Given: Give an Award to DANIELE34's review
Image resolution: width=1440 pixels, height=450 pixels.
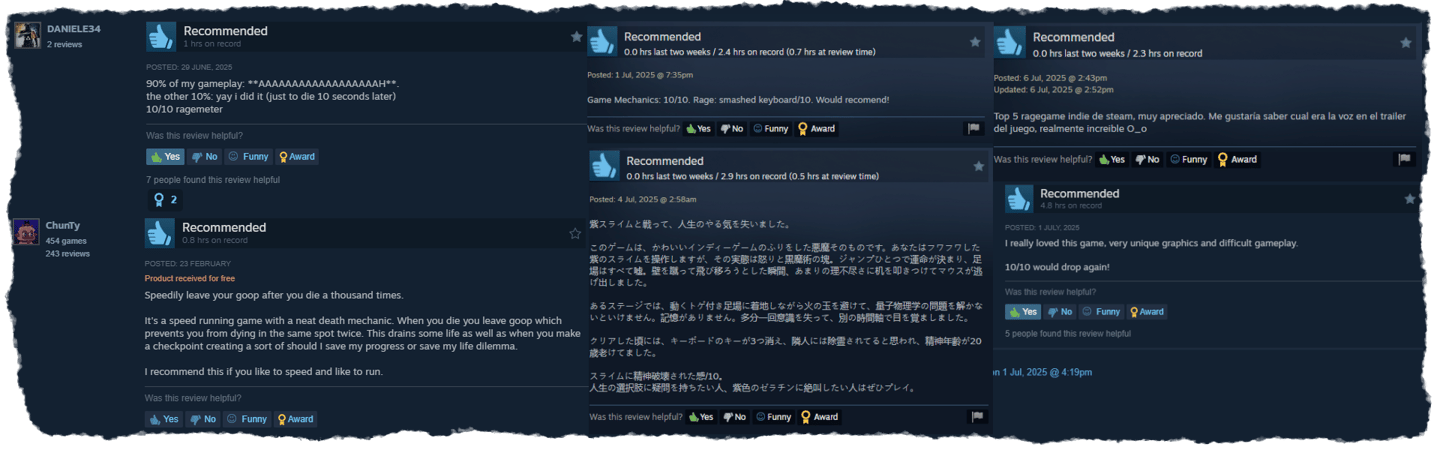Looking at the screenshot, I should click(x=296, y=157).
